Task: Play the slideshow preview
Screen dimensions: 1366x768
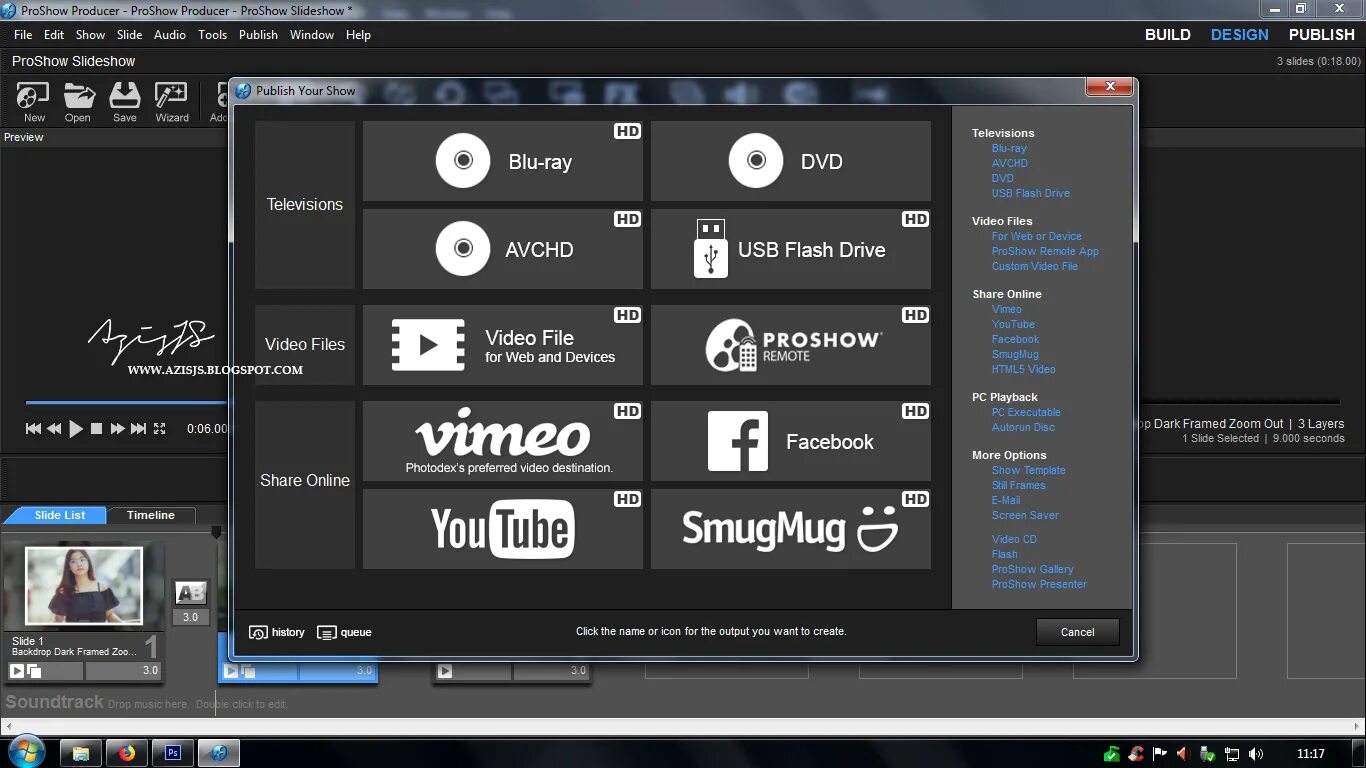Action: (x=76, y=429)
